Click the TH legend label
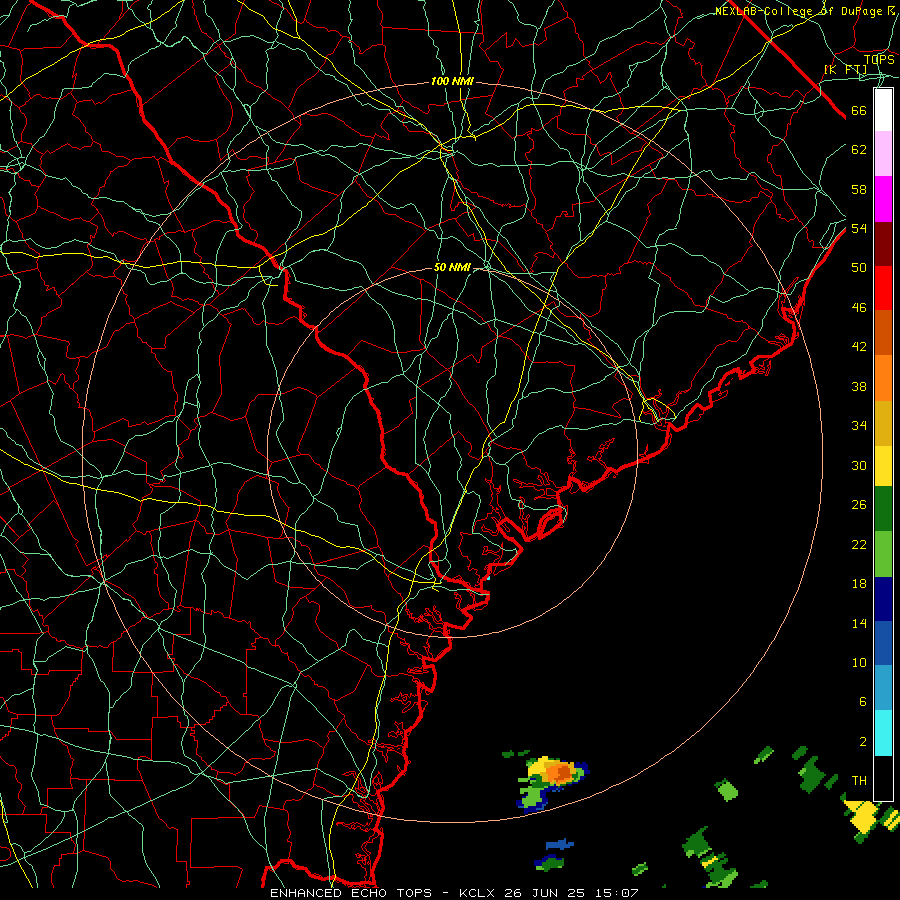Viewport: 900px width, 900px height. 859,781
